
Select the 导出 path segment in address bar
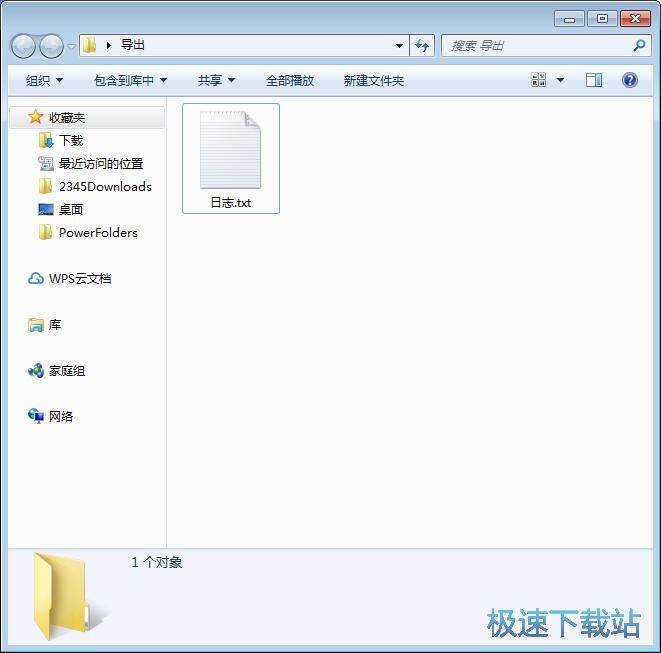pyautogui.click(x=133, y=45)
